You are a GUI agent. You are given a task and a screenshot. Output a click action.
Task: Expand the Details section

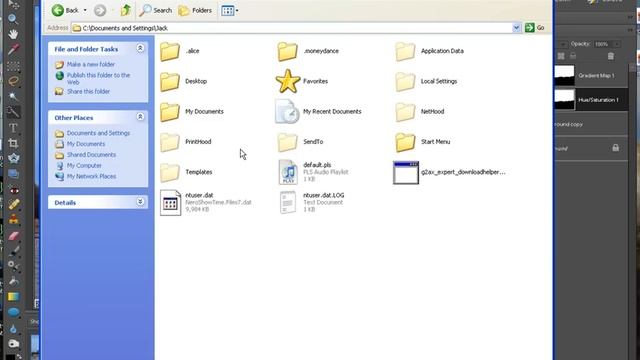click(x=140, y=202)
